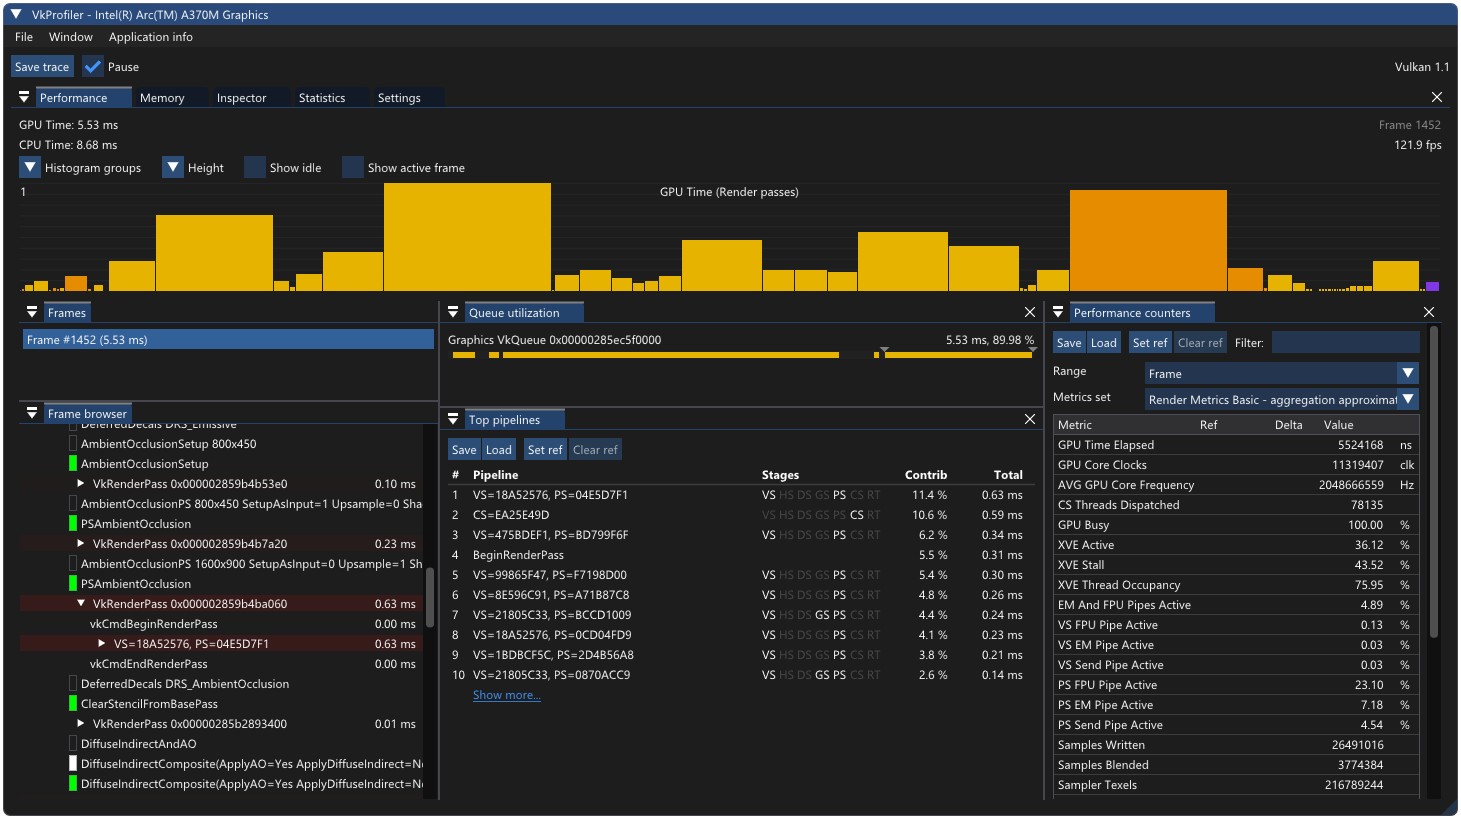Enable the Show idle checkbox

(255, 168)
